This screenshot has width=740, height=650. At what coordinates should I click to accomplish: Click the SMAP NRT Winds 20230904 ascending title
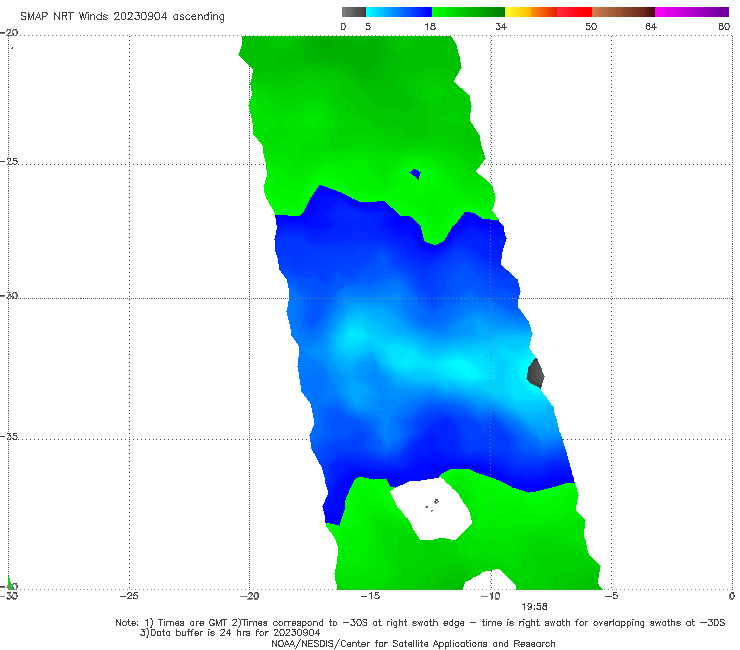tap(122, 17)
